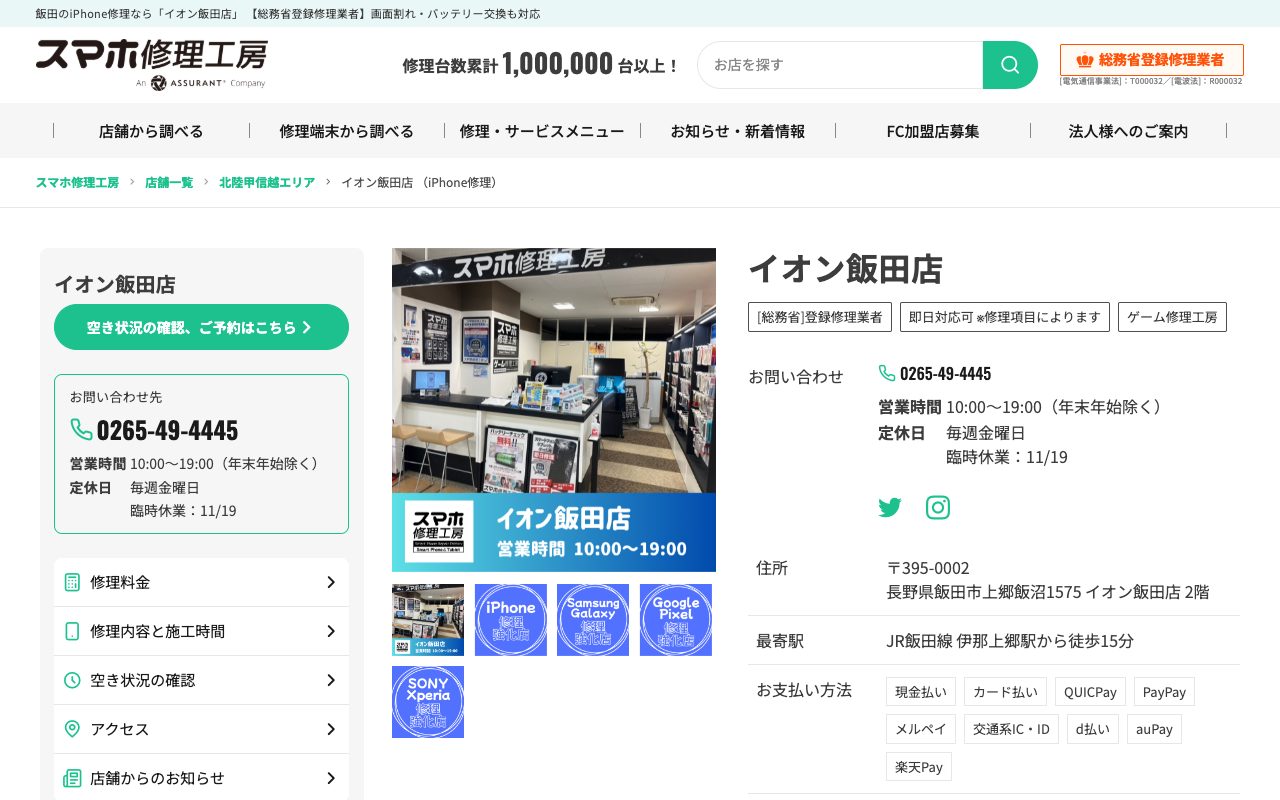Click the 総務省登録修理業者 orange banner

1152,60
